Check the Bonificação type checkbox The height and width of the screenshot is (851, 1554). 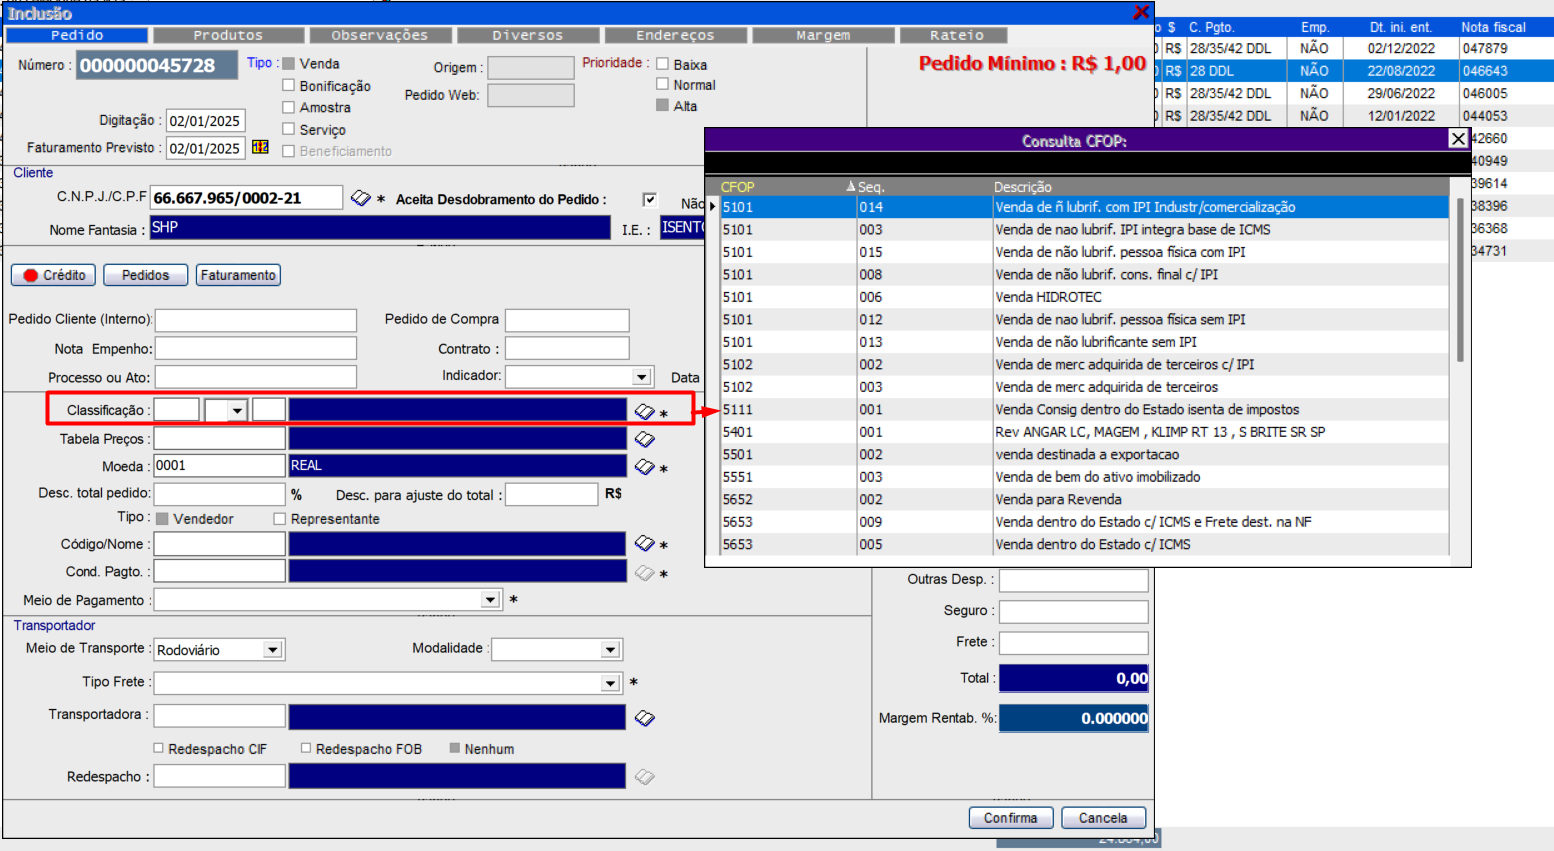[289, 86]
